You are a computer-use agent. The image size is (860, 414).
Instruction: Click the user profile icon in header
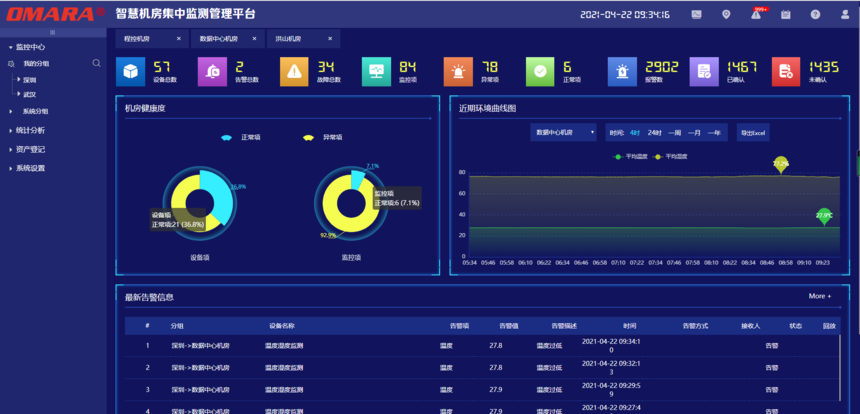843,14
